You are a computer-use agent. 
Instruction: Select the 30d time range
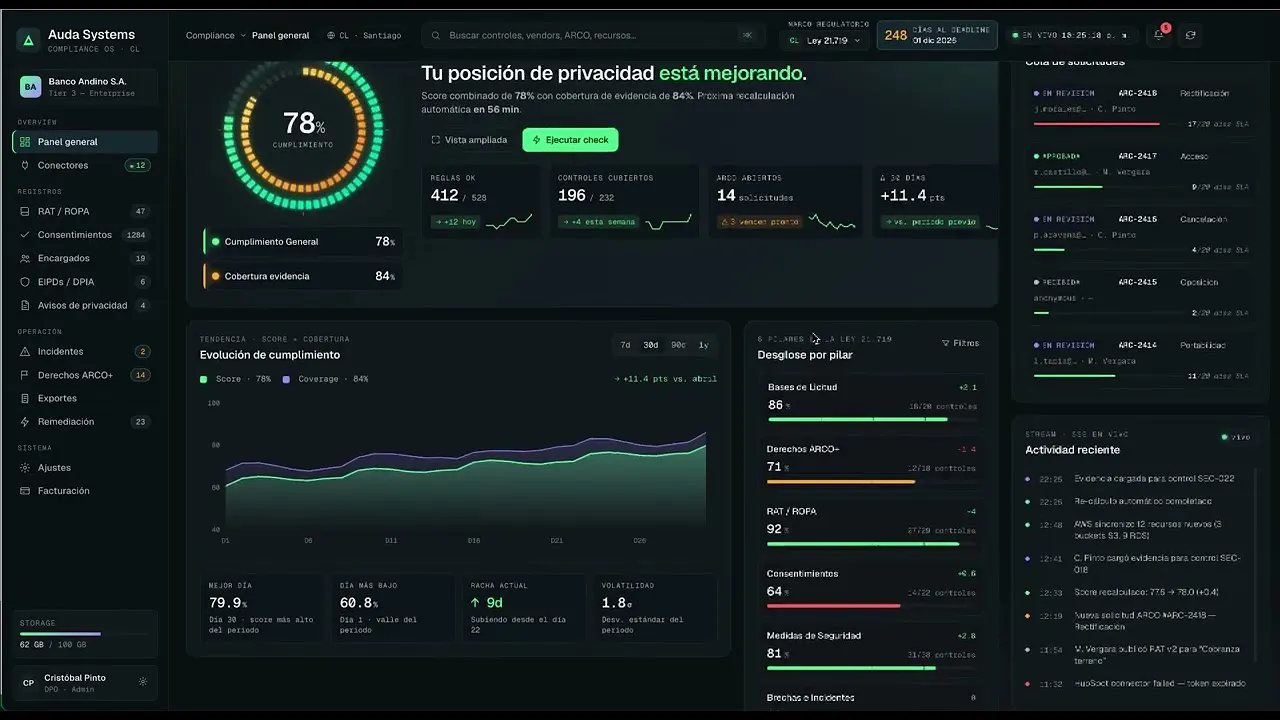point(651,345)
